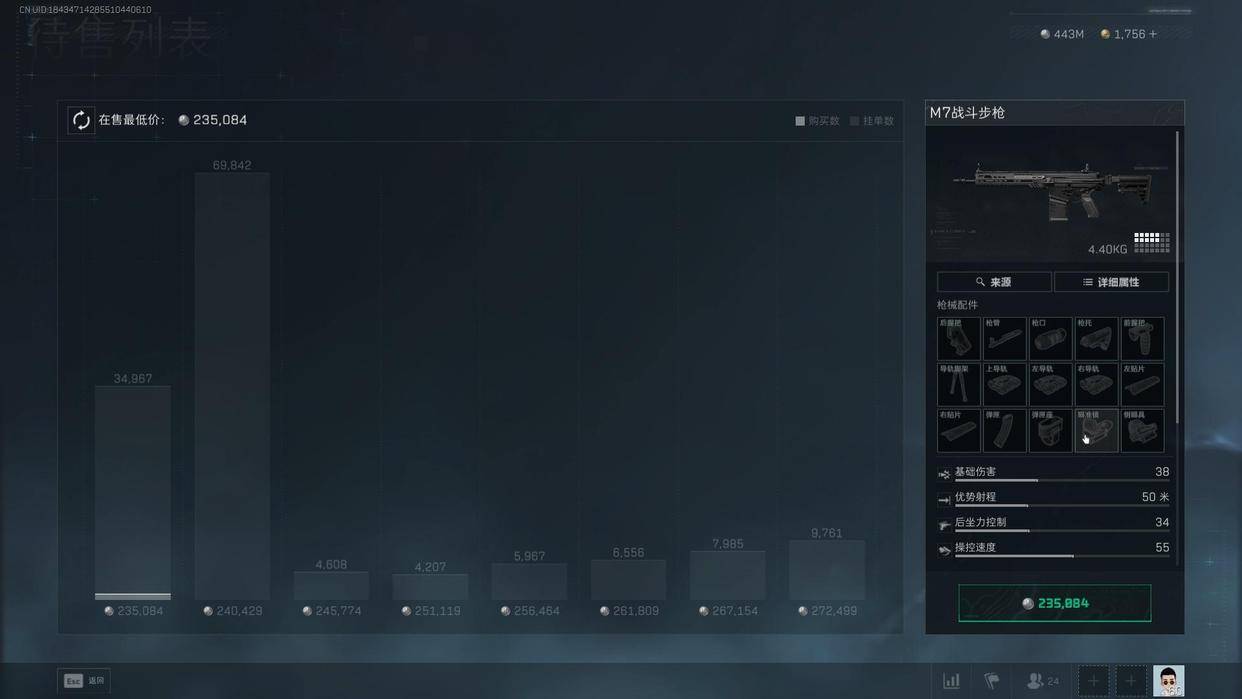The height and width of the screenshot is (699, 1242).
Task: Select the 导轨脚架 bipod attachment slot
Action: 958,385
